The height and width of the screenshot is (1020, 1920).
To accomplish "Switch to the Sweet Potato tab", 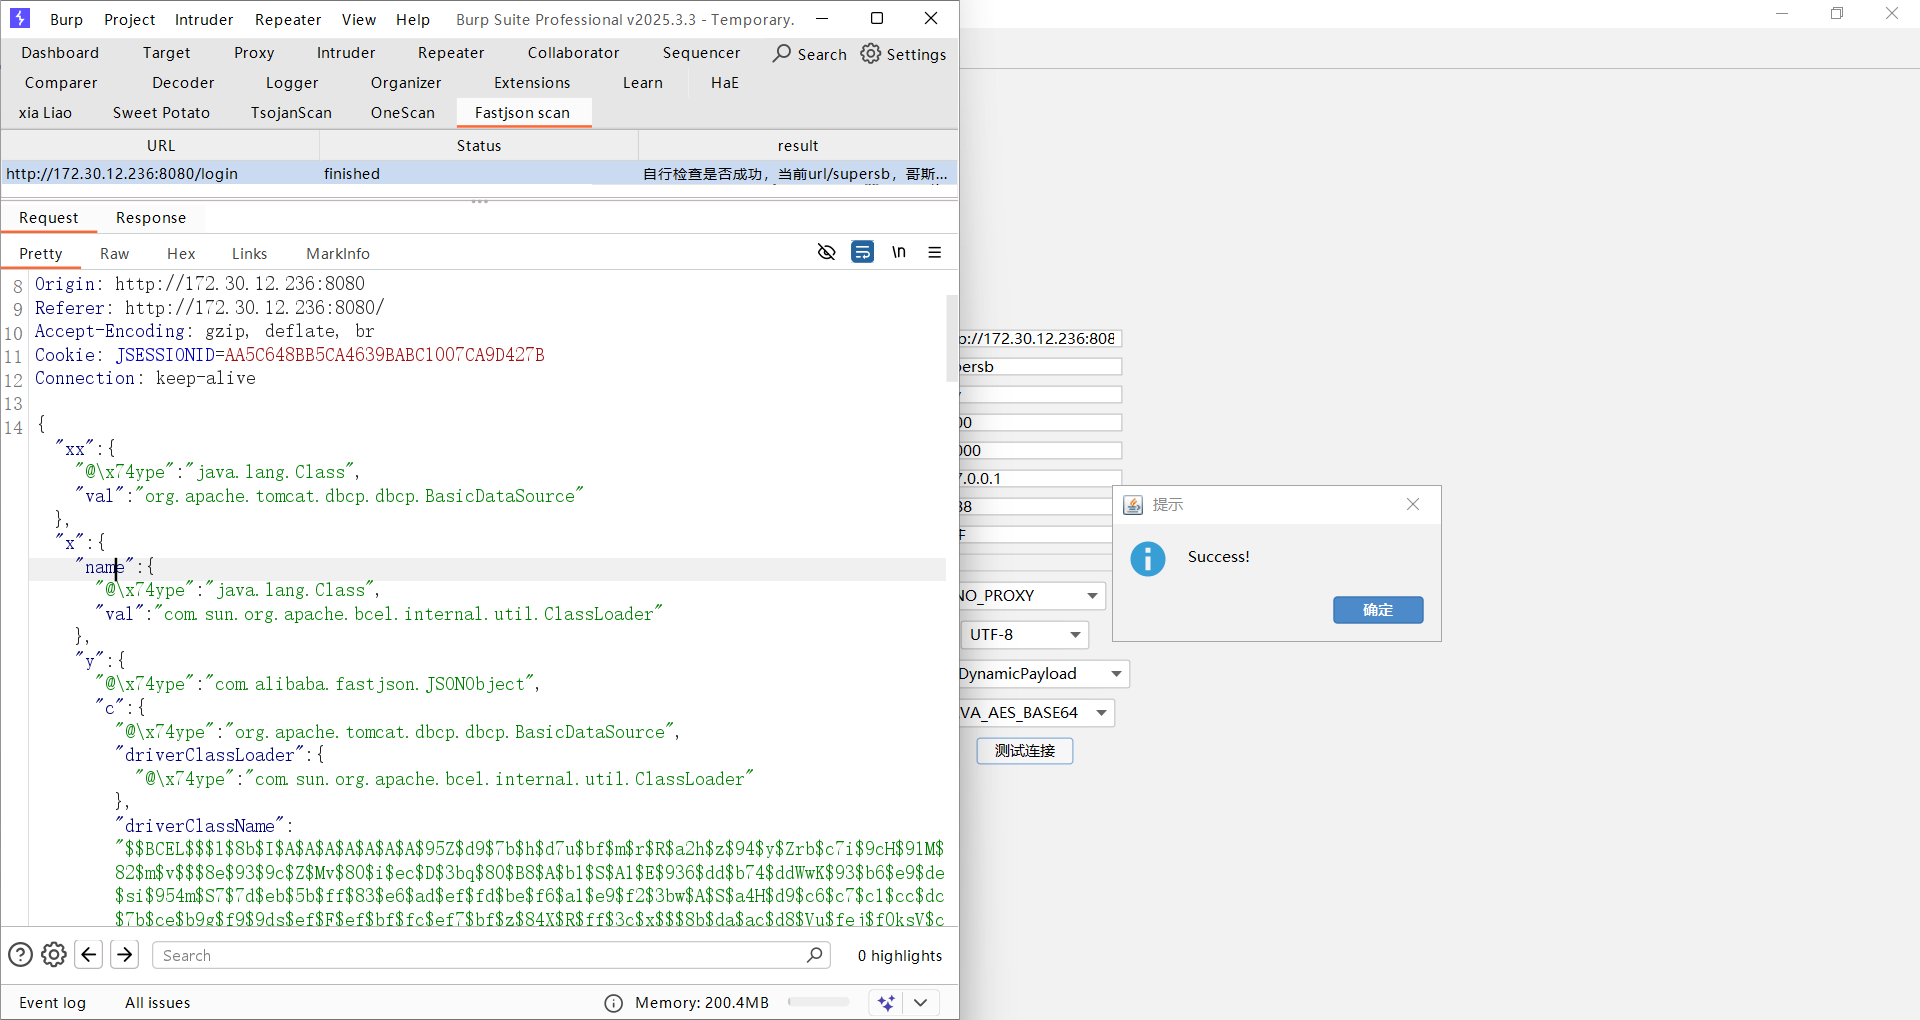I will (x=162, y=113).
